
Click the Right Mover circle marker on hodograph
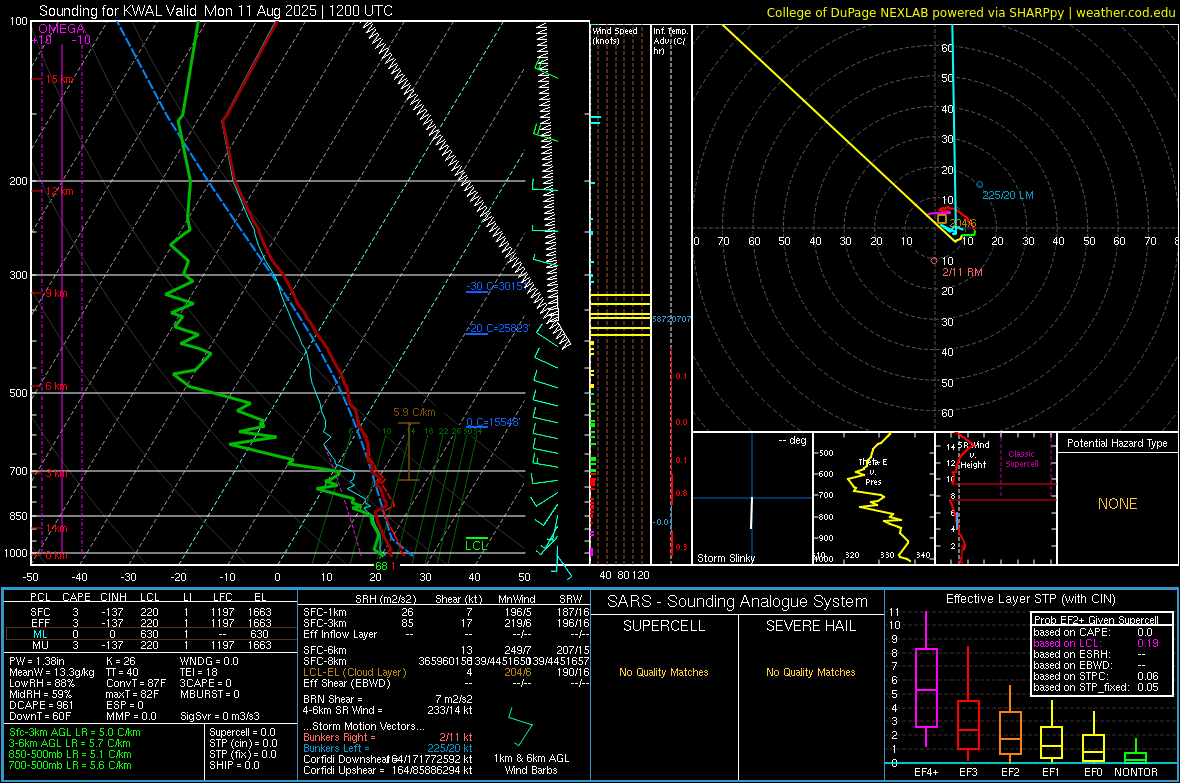[x=935, y=260]
